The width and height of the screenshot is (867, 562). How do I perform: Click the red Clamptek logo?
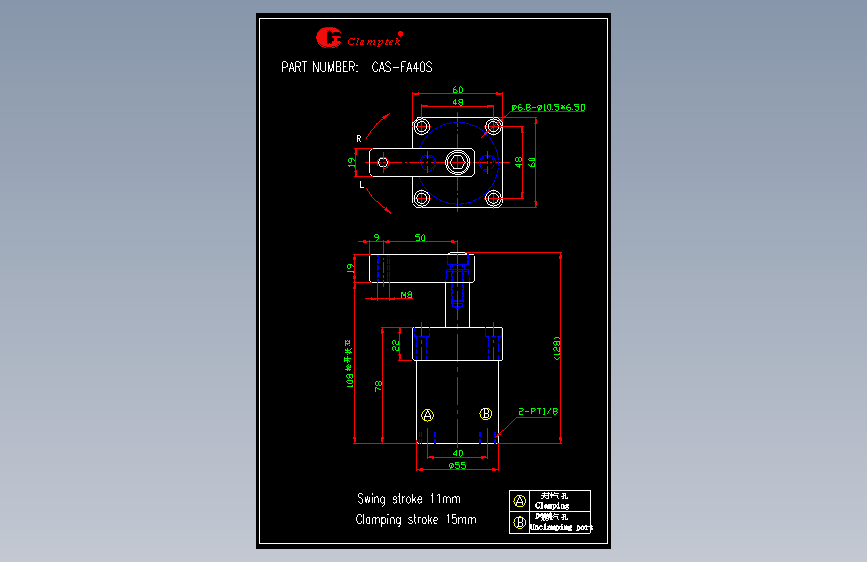tap(359, 38)
